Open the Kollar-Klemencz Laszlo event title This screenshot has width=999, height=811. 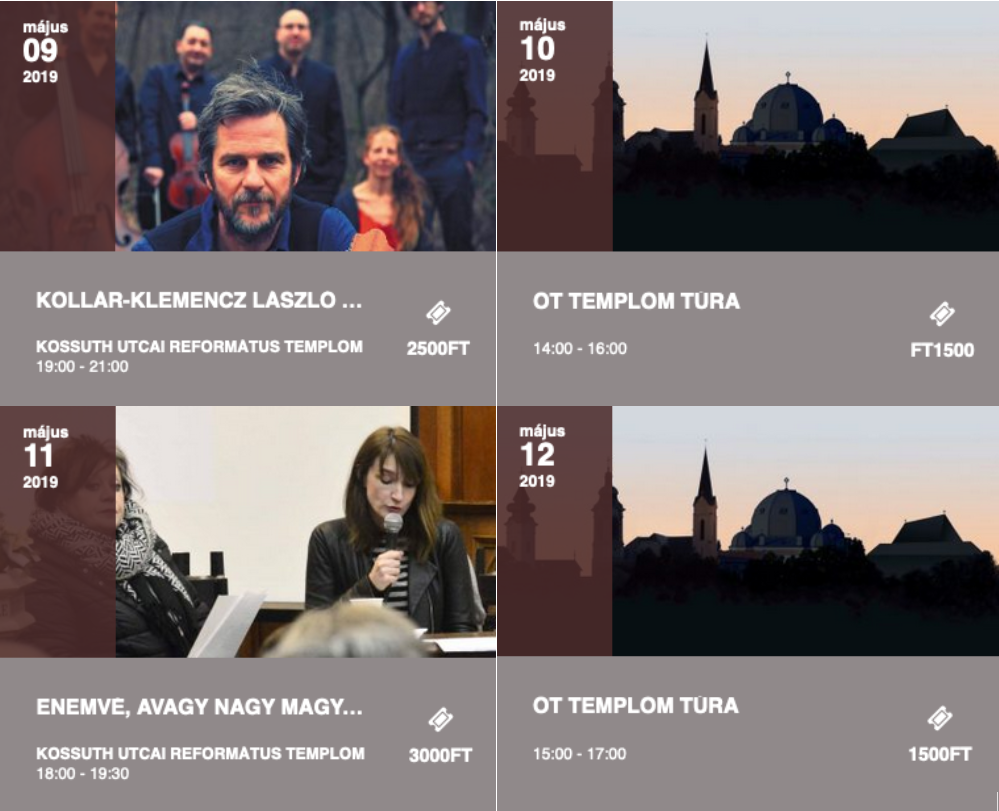pos(199,300)
